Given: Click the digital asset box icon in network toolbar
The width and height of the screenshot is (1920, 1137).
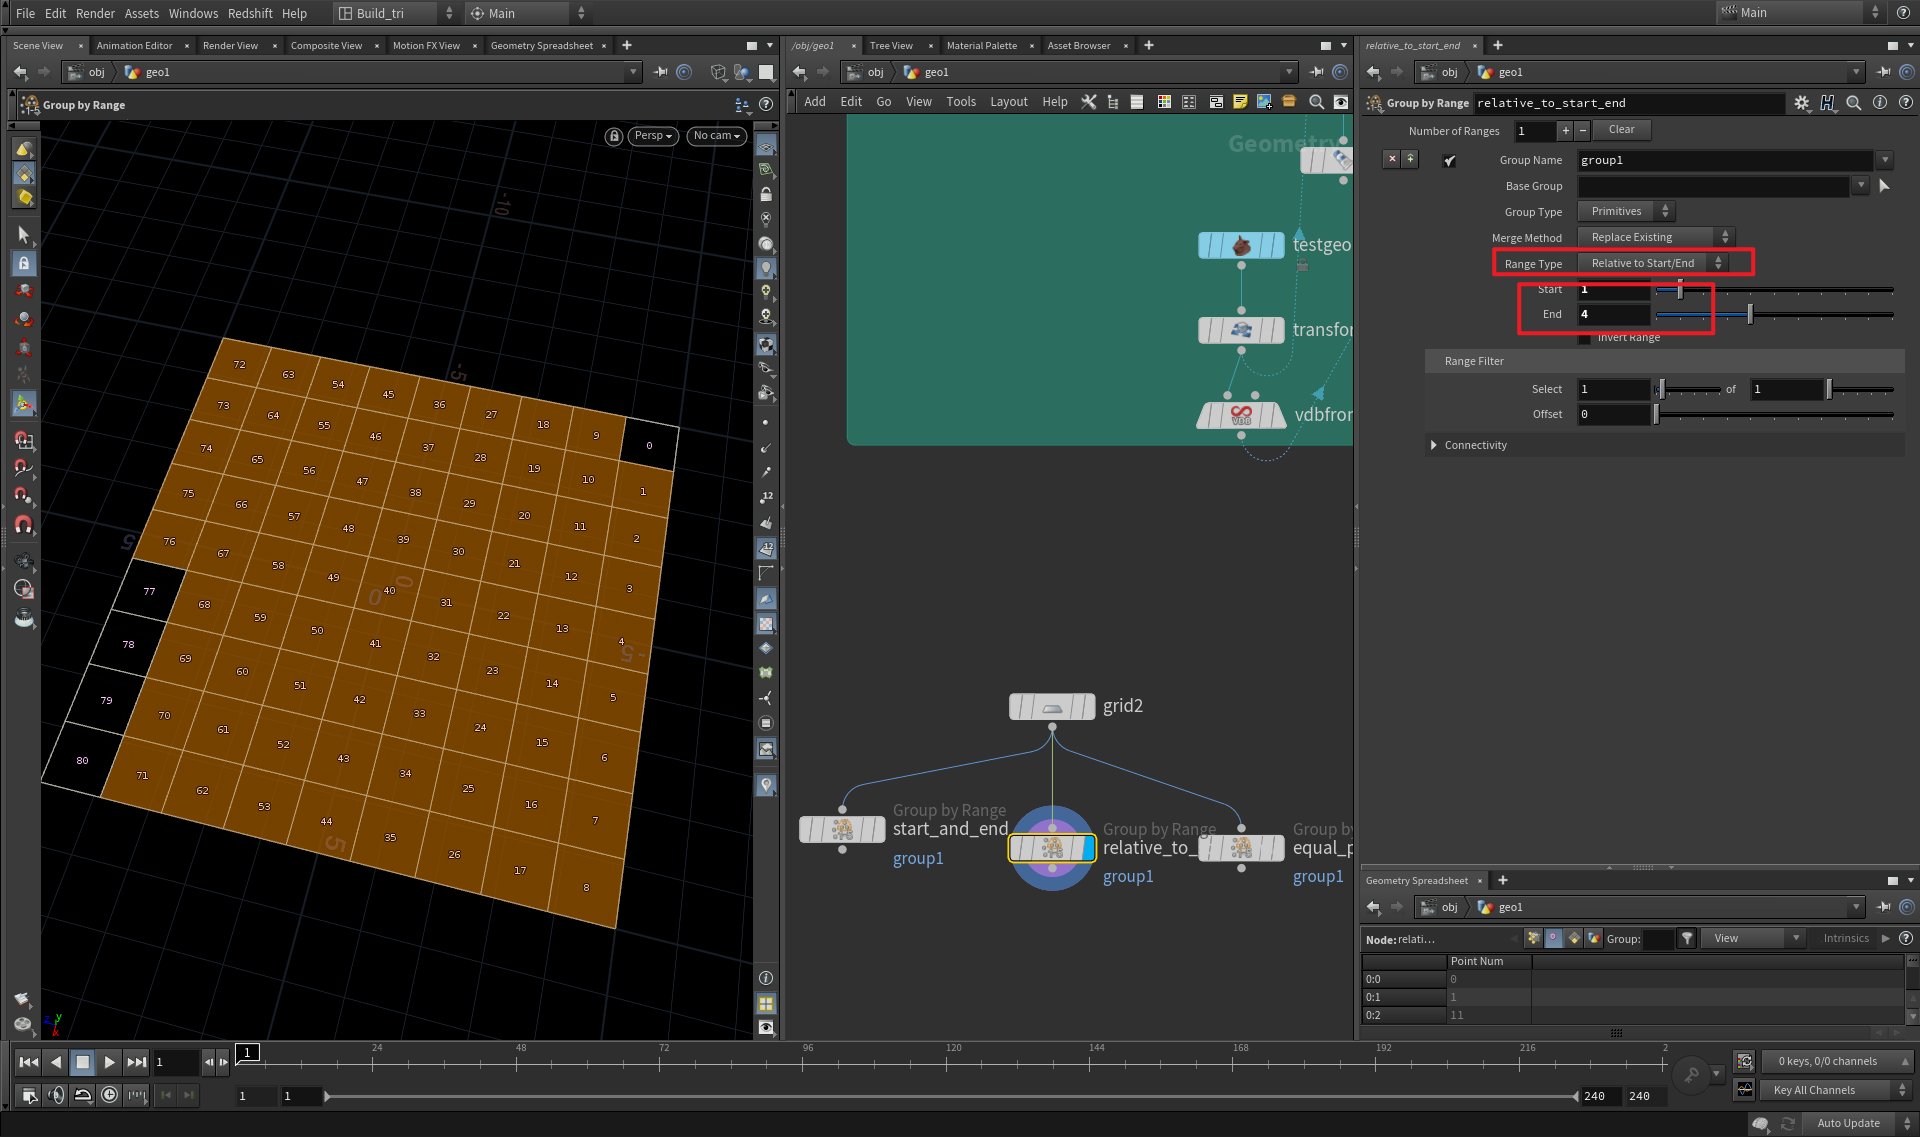Looking at the screenshot, I should pos(1287,101).
